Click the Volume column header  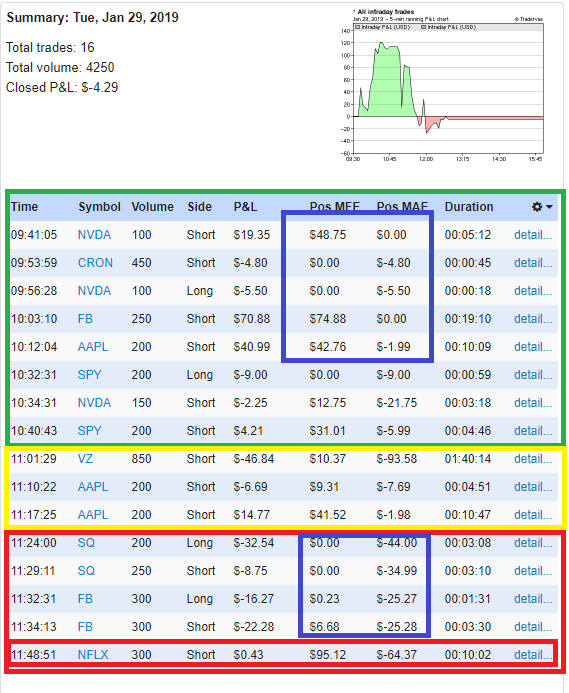point(153,207)
